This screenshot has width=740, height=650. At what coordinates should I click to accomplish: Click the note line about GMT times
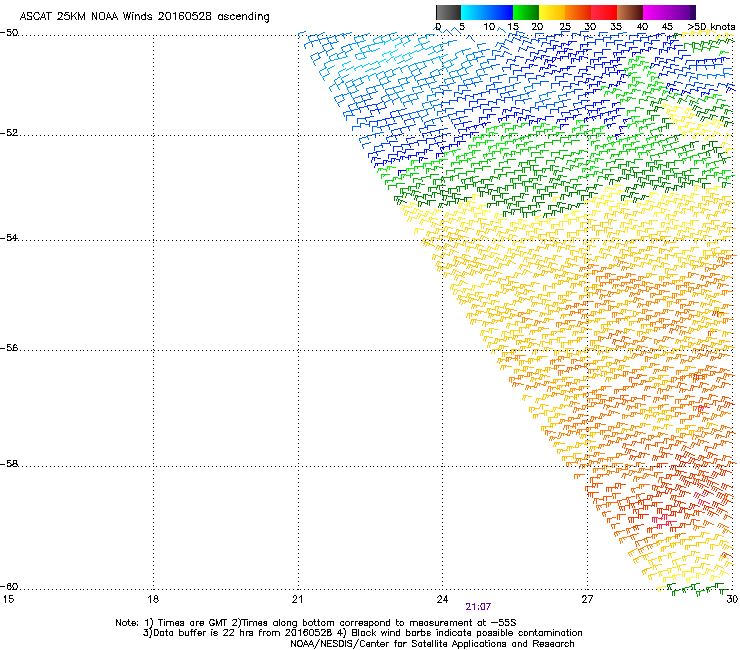coord(316,623)
